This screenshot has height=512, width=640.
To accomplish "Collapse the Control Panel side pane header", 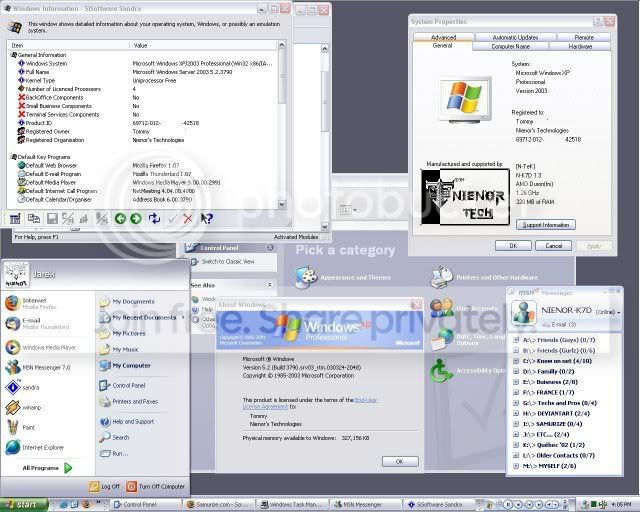I will point(270,247).
